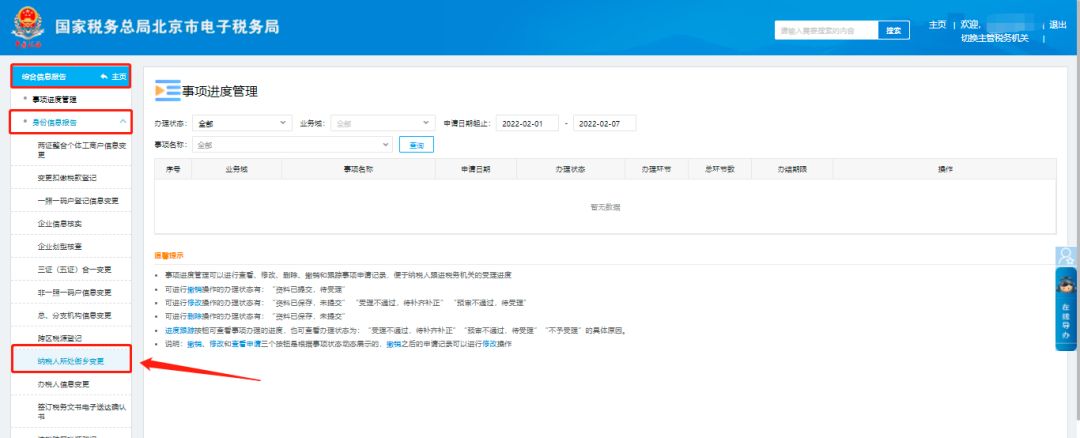Click the 申请日期 column header
The image size is (1080, 438).
click(475, 169)
